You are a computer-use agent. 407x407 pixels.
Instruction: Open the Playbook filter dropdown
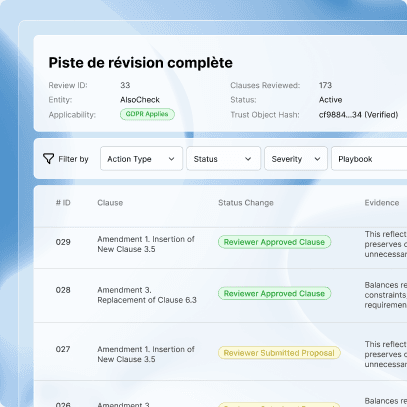point(369,159)
